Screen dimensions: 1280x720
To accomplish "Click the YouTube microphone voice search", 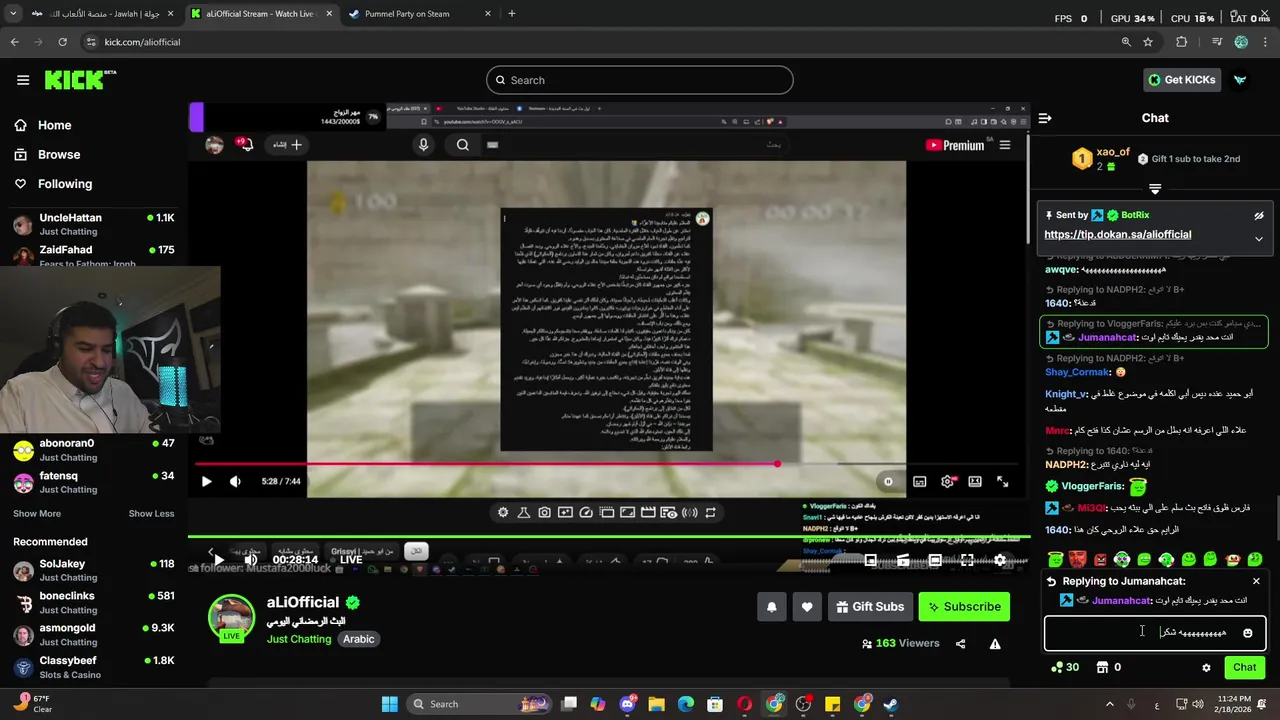I will click(424, 145).
